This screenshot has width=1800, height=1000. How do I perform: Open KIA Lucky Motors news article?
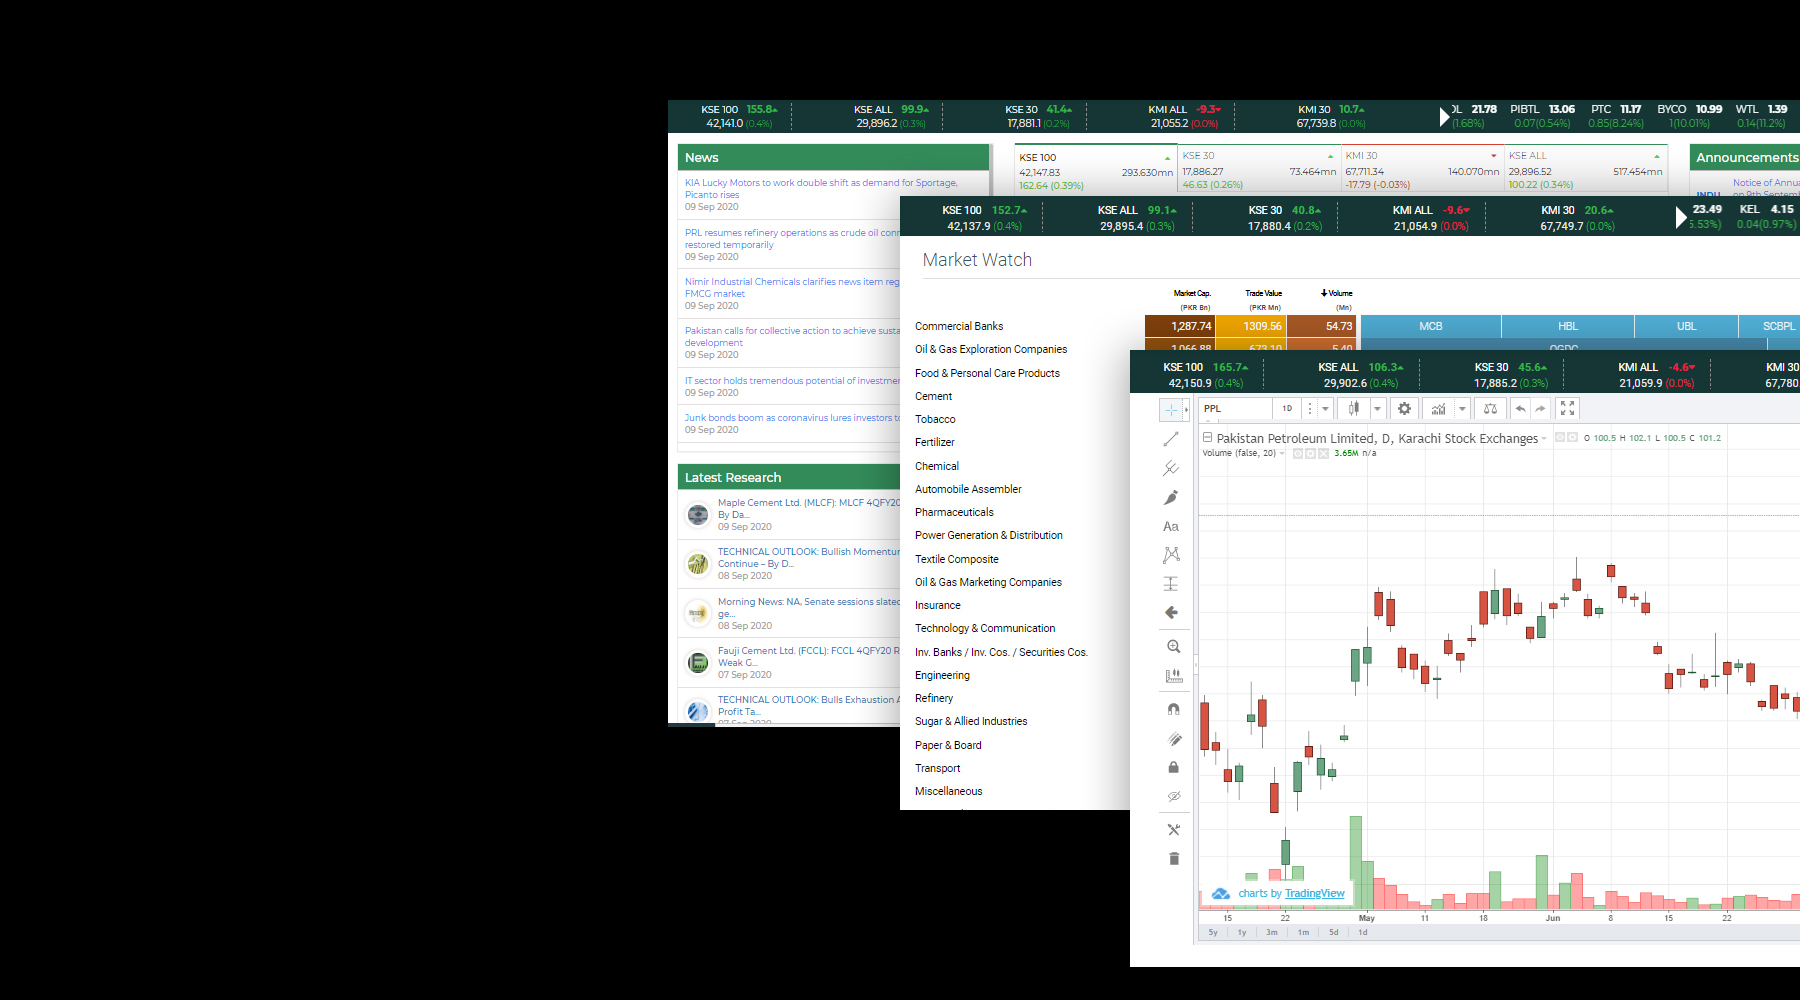tap(821, 189)
